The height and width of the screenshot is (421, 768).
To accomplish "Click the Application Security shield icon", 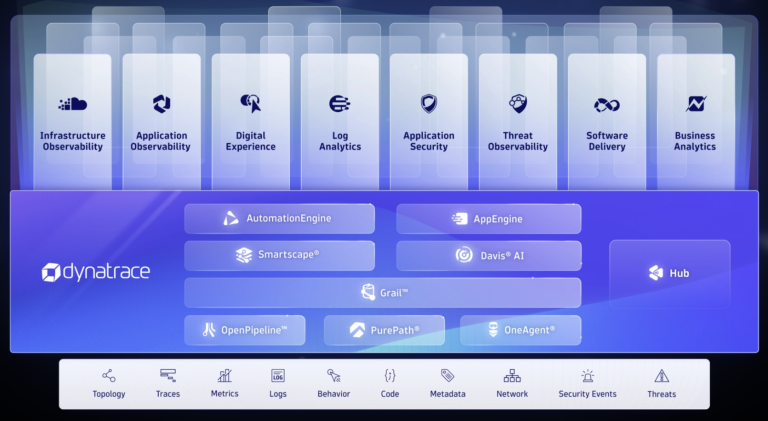I will point(429,103).
